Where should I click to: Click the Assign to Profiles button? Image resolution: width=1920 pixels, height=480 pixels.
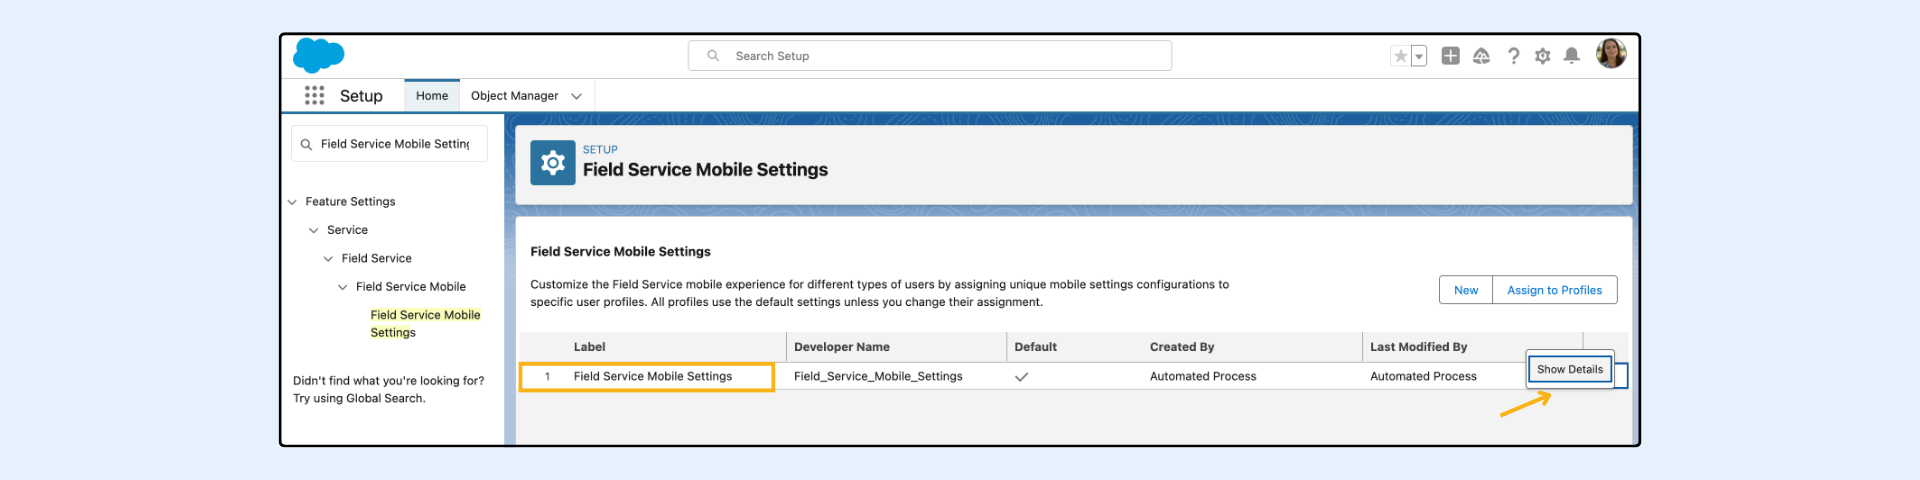[1554, 290]
